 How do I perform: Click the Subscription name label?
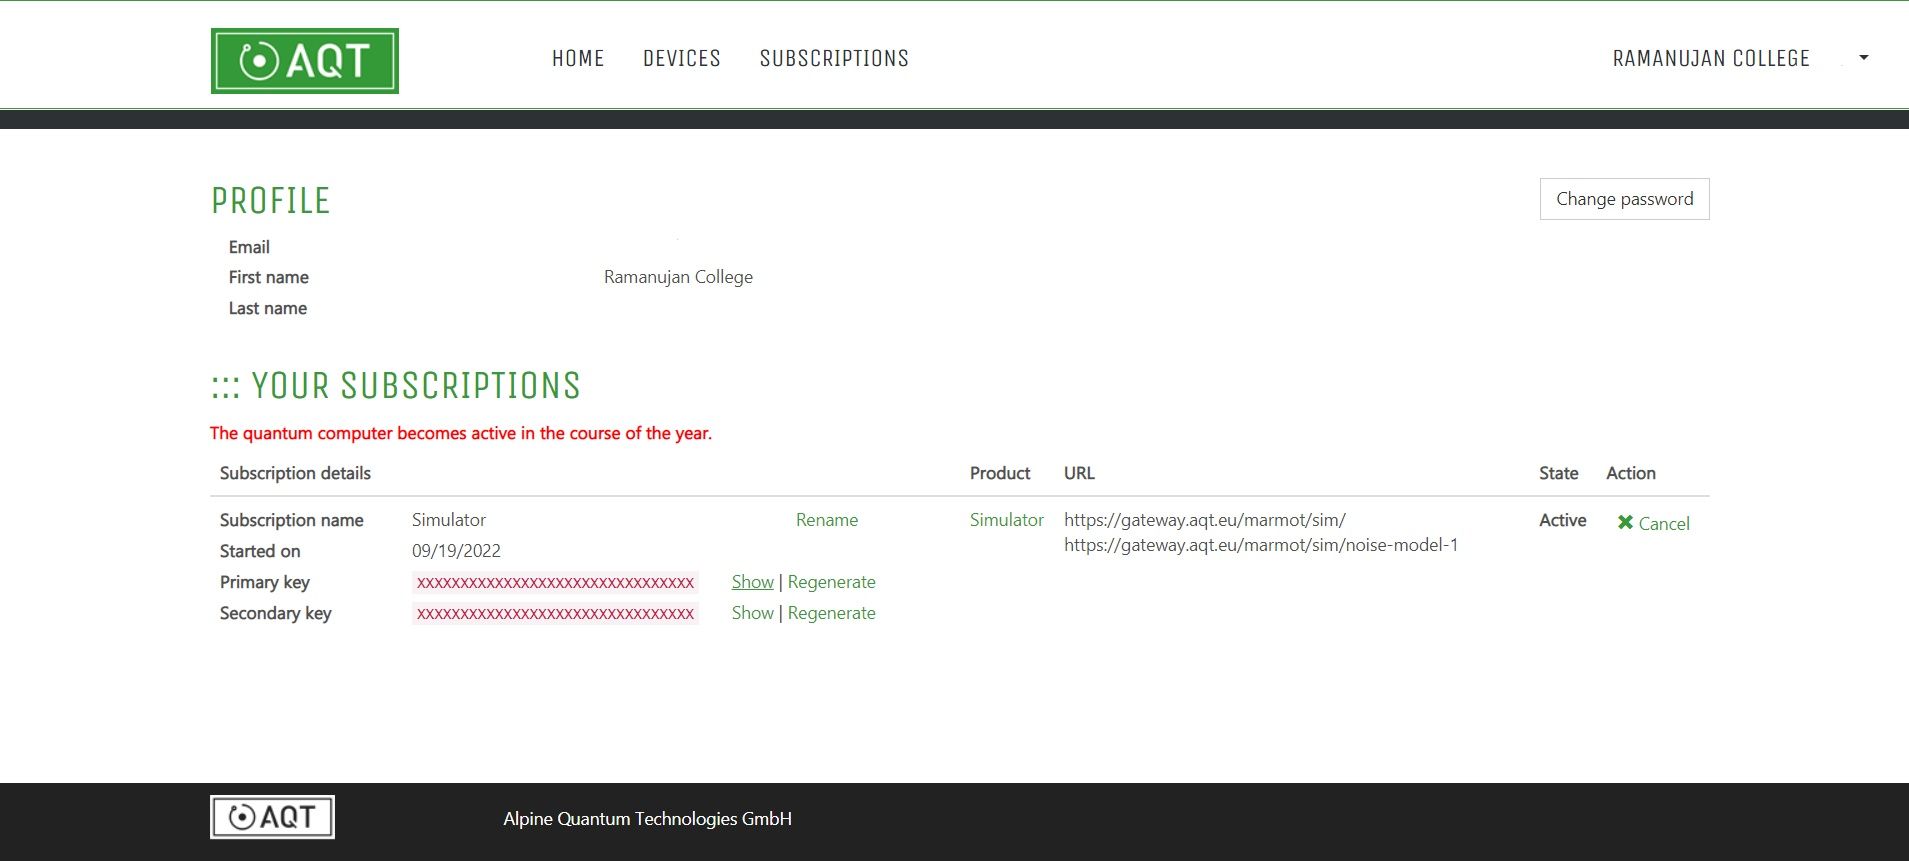click(x=291, y=520)
